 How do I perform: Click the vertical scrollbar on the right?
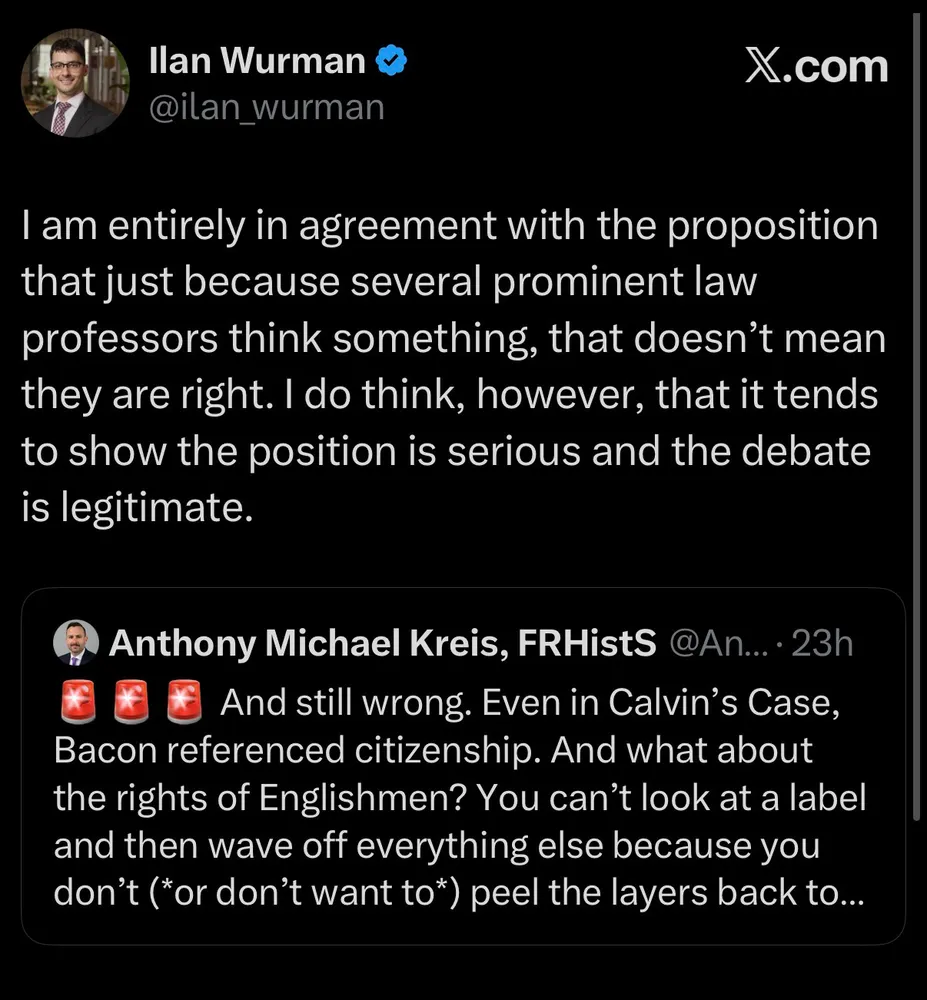point(916,400)
